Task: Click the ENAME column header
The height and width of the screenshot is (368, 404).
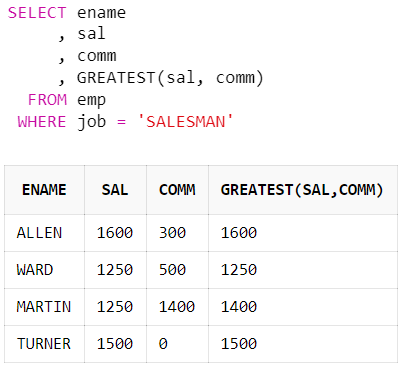Action: coord(44,190)
